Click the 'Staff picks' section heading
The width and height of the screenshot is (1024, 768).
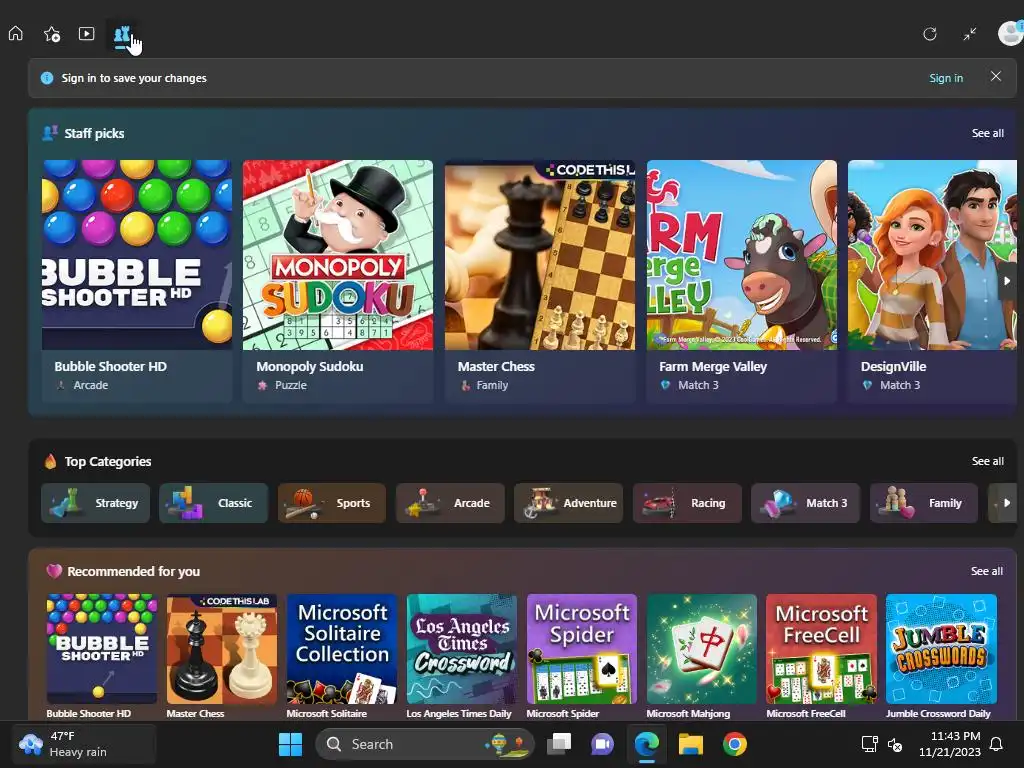pos(94,133)
